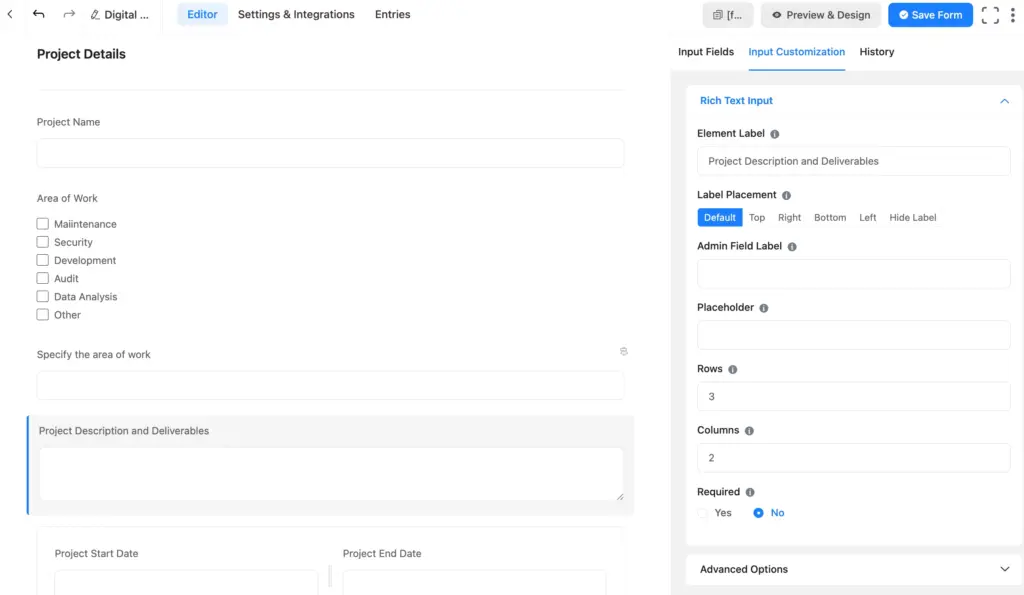This screenshot has height=595, width=1024.
Task: Switch to Input Fields tab
Action: pyautogui.click(x=705, y=52)
